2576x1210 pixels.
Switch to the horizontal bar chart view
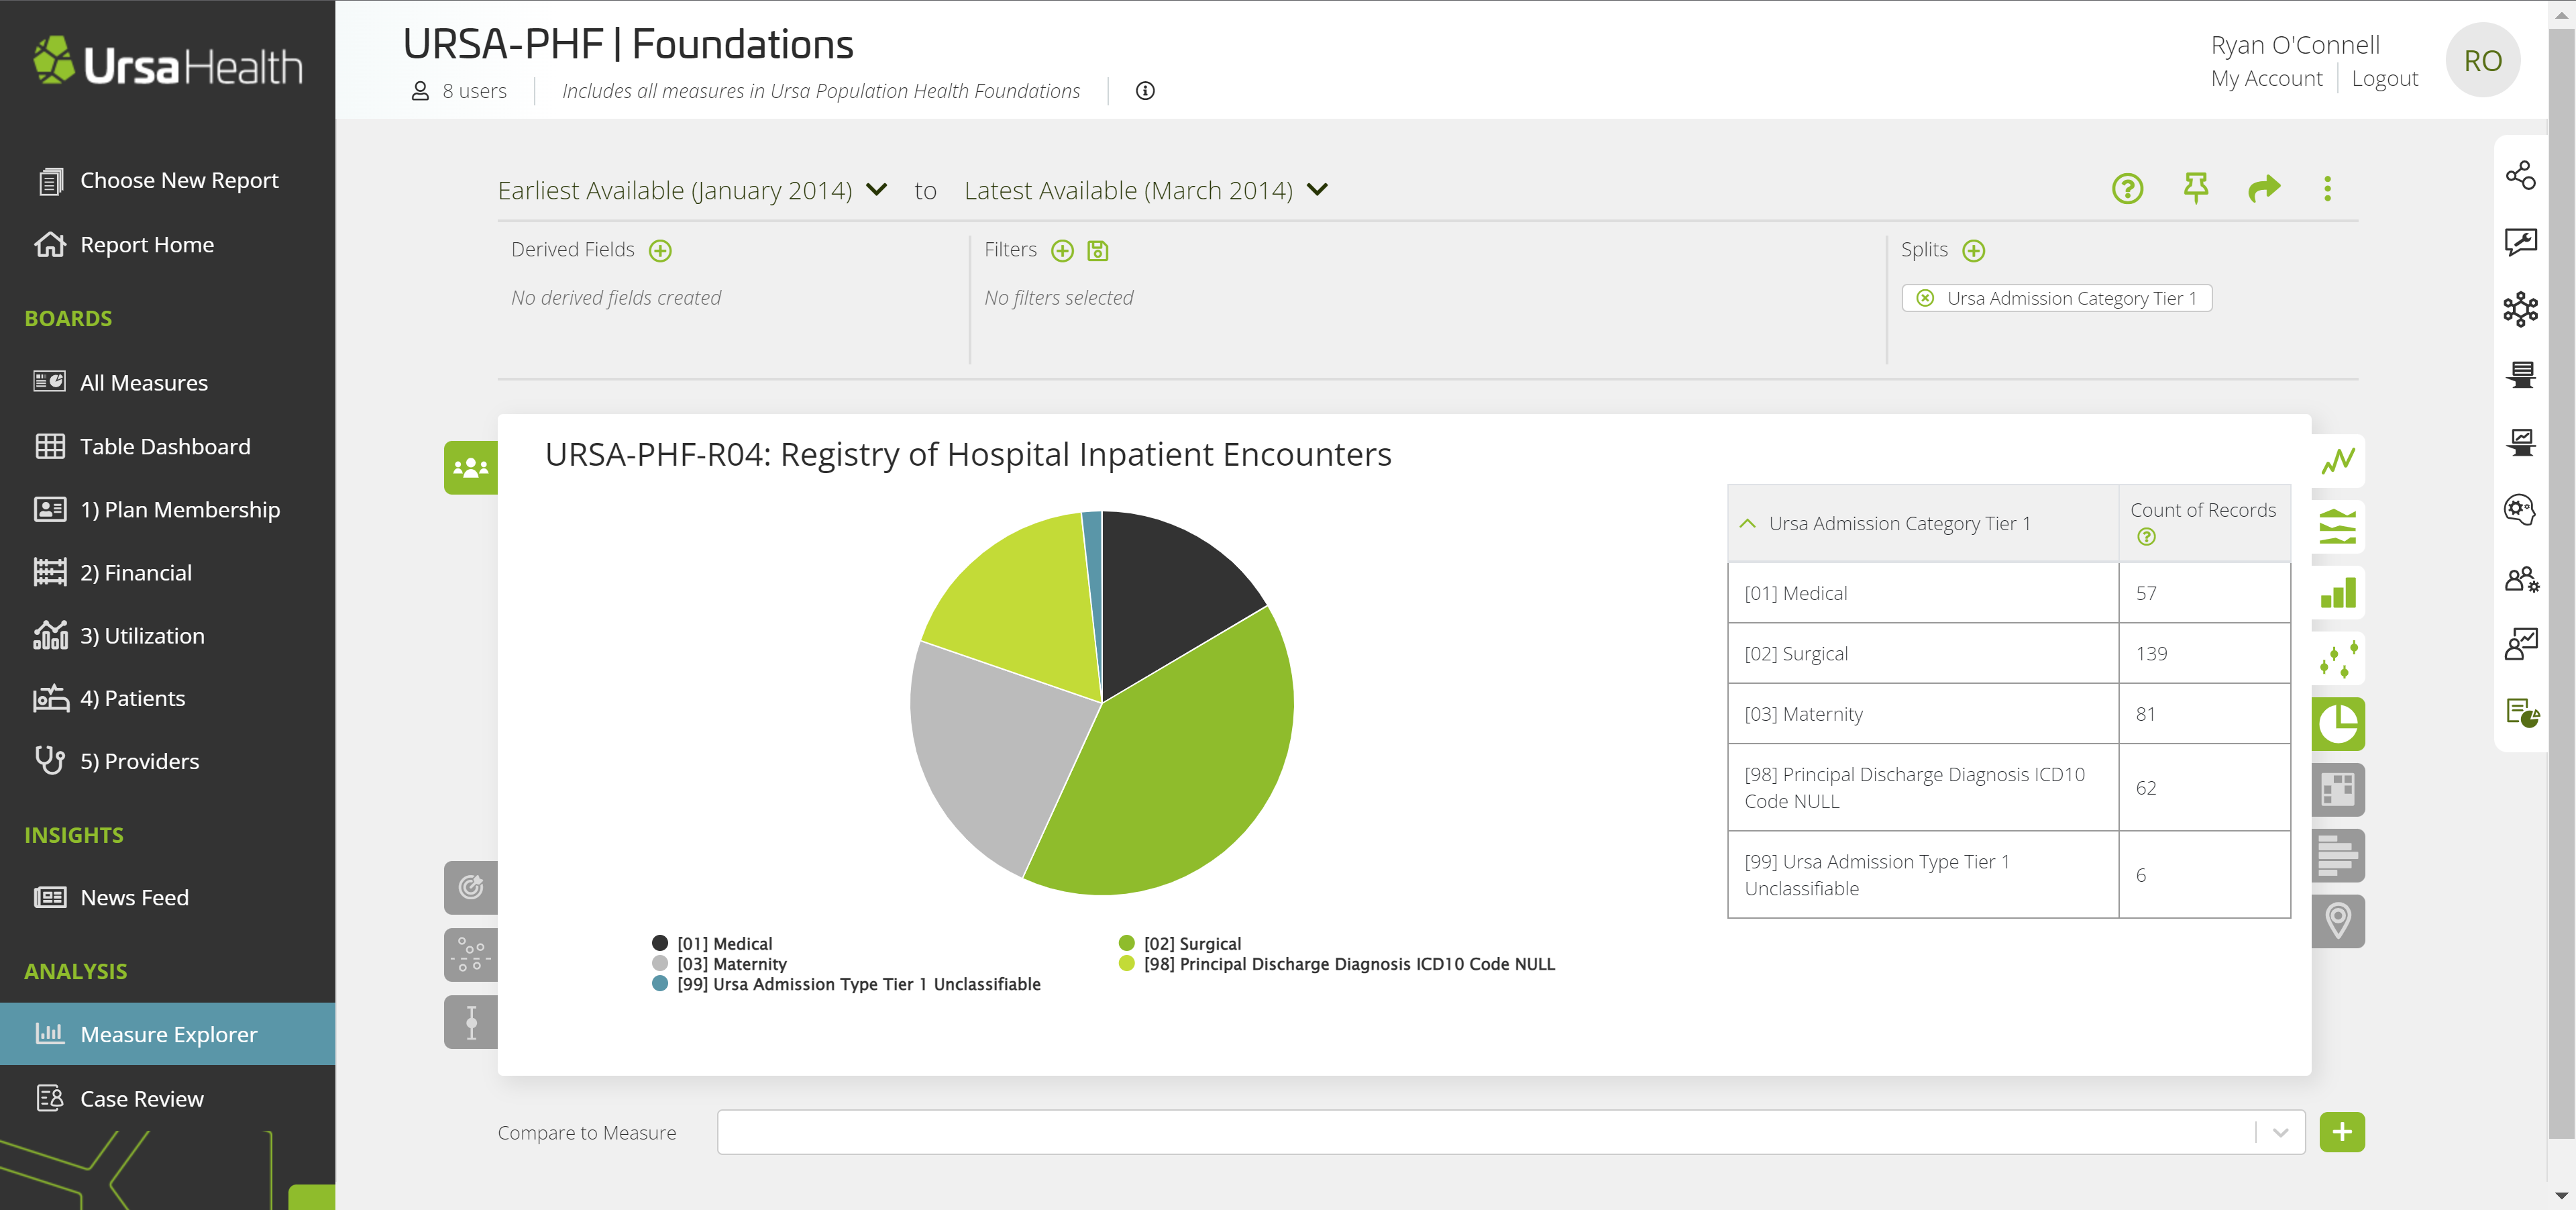pos(2338,856)
